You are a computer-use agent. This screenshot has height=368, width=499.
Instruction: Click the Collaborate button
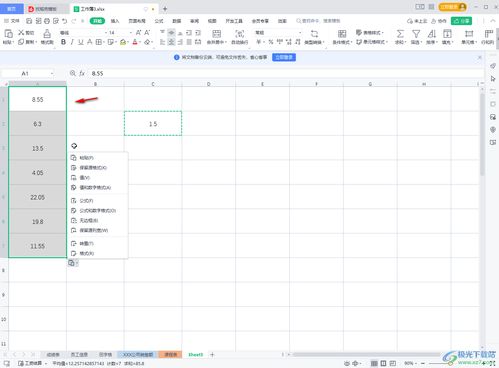coord(439,21)
